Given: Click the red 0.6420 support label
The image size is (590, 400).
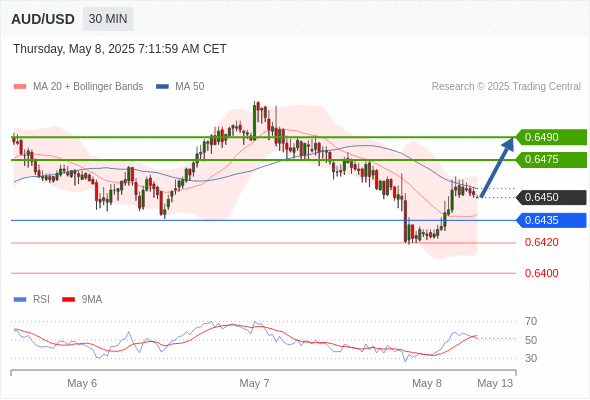Looking at the screenshot, I should [541, 242].
